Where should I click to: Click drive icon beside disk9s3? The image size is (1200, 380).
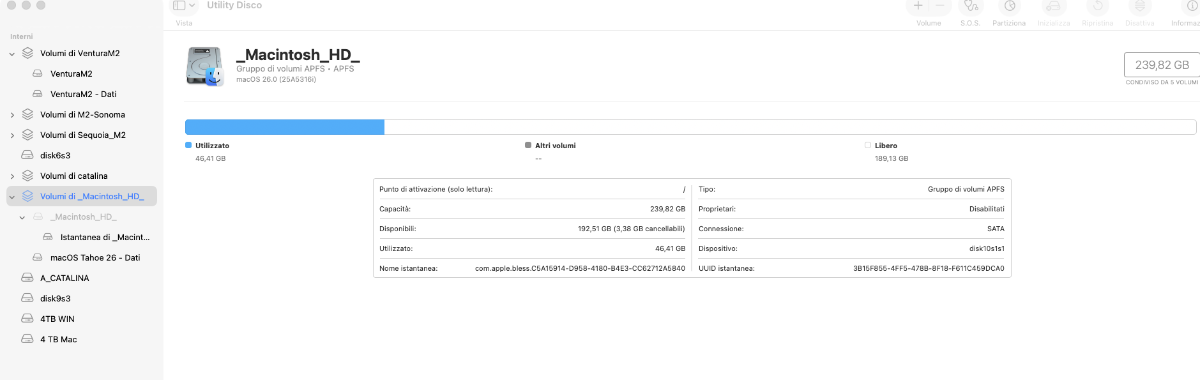[x=28, y=298]
